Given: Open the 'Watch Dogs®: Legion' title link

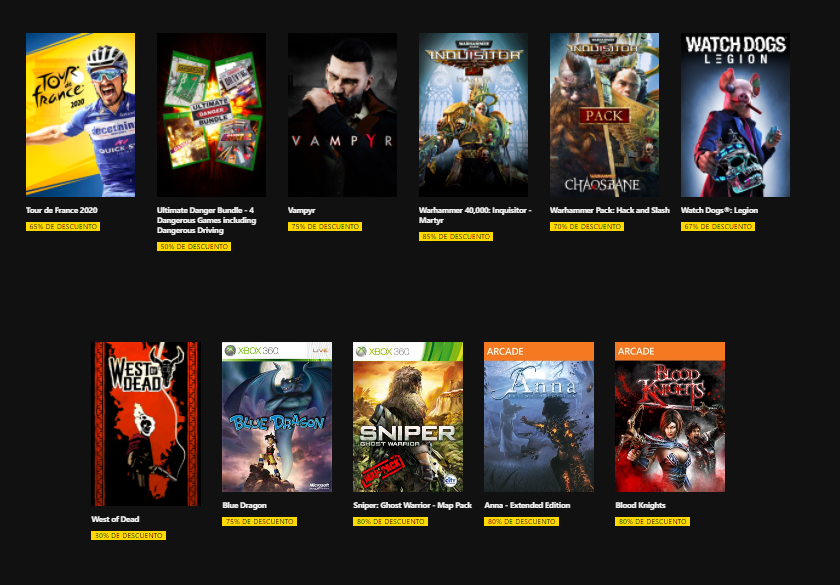Looking at the screenshot, I should pos(719,210).
